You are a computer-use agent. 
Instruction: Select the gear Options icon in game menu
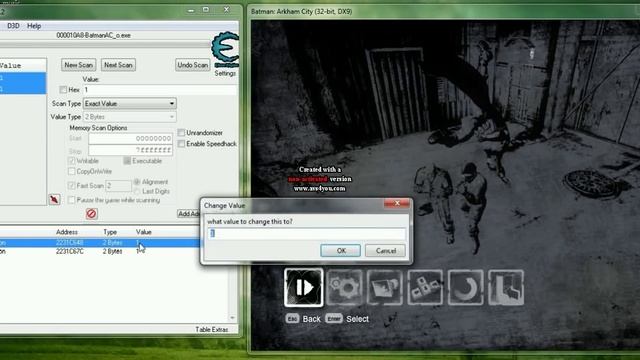point(344,287)
